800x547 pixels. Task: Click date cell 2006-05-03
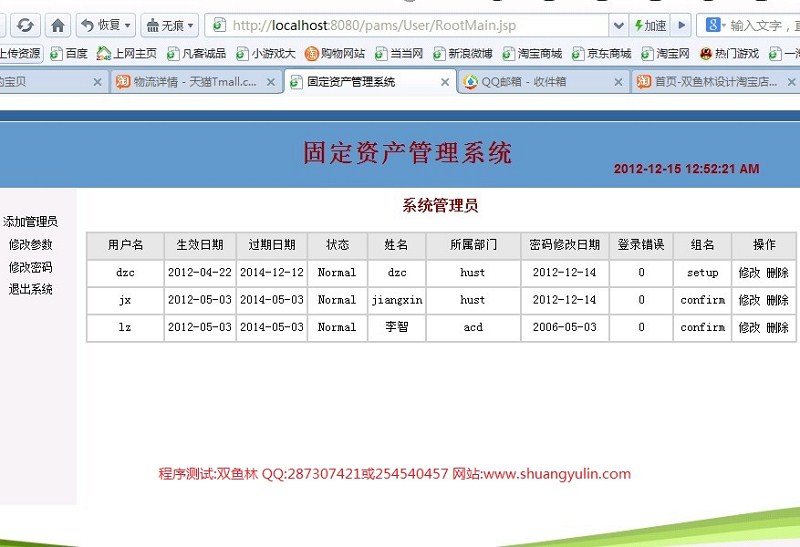click(x=565, y=327)
